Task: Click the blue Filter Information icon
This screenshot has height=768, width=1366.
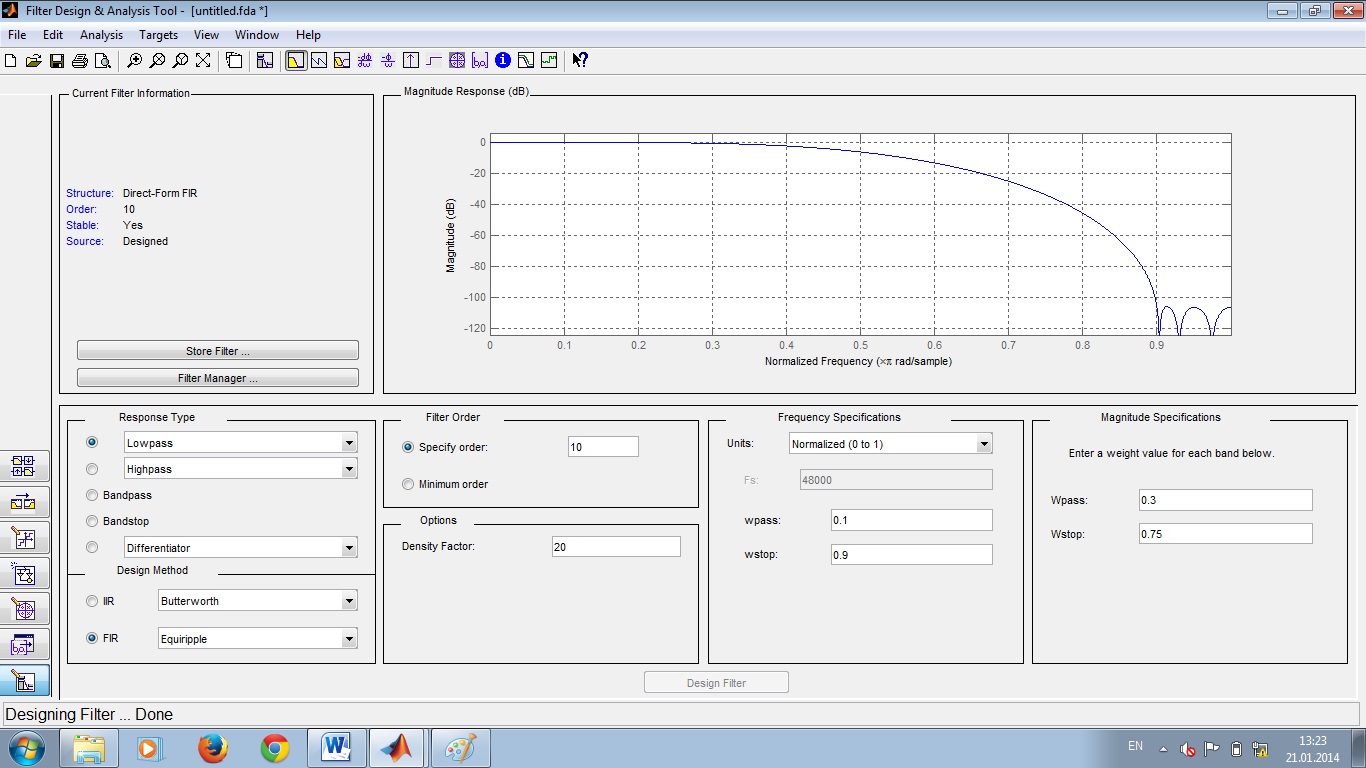Action: (x=503, y=61)
